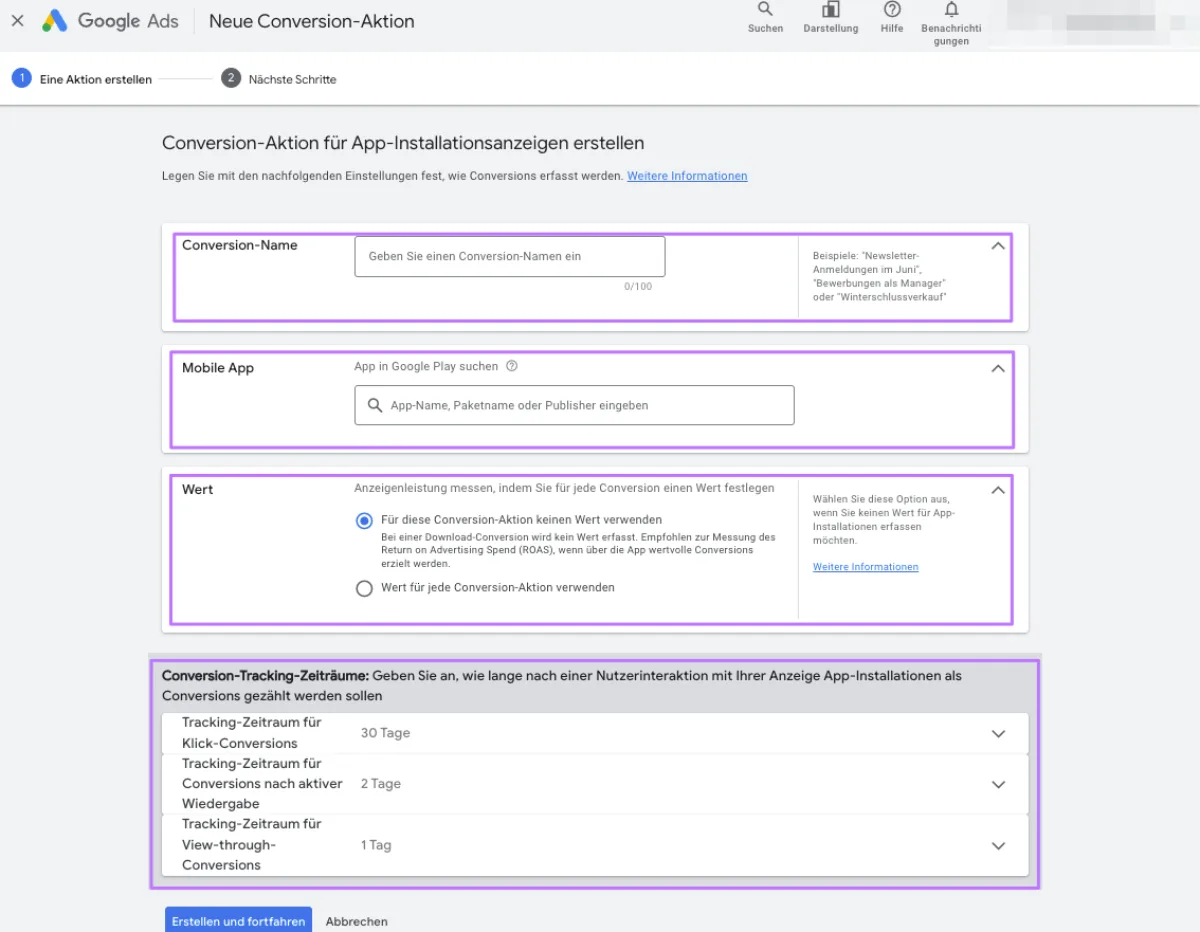1200x932 pixels.
Task: Open the 'Weitere Informationen' link in the Wert panel
Action: point(865,566)
